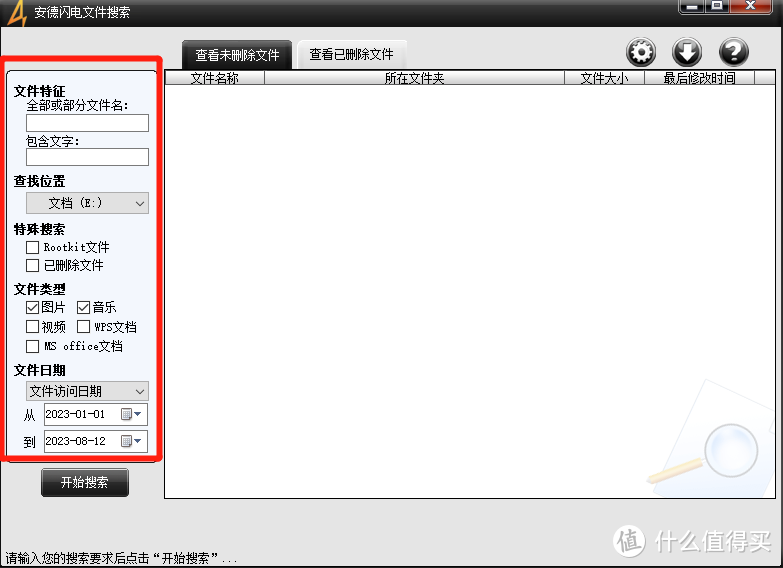Open the calendar picker for the 到 date
The image size is (783, 568).
click(x=132, y=441)
